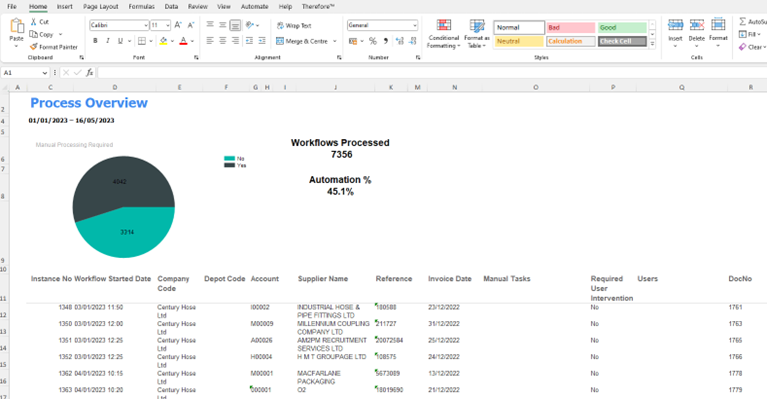Click Merge & Centre
The height and width of the screenshot is (399, 767).
302,41
